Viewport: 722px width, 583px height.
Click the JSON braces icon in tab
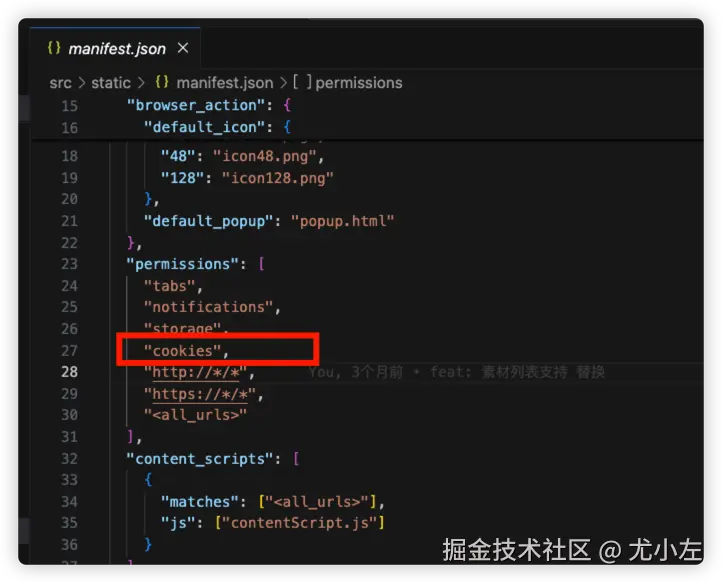[54, 47]
